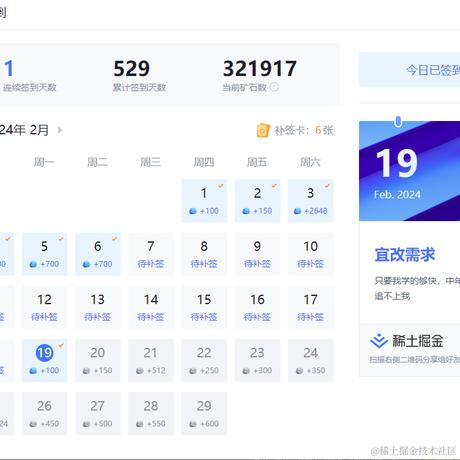Select calendar day 23 with +300
The height and width of the screenshot is (460, 460).
point(257,360)
